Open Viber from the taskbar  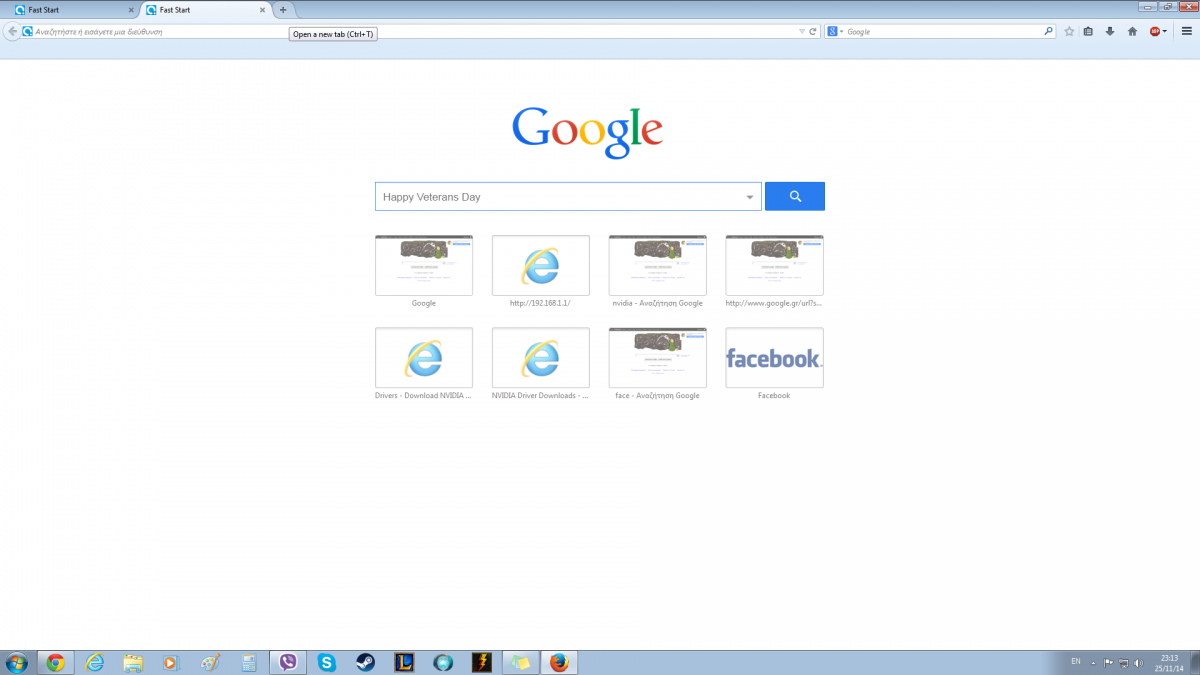[288, 662]
